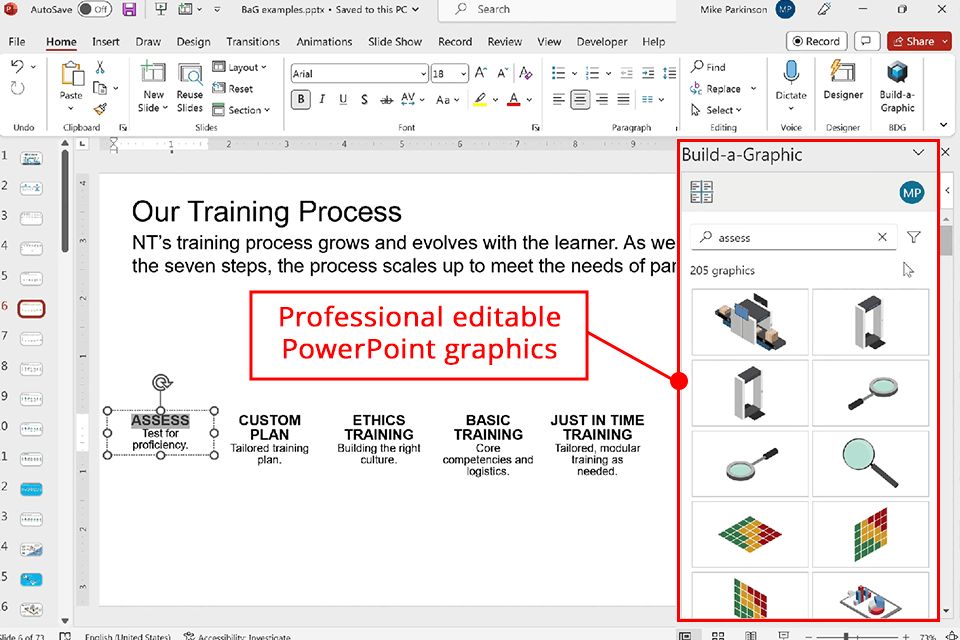Click Increase List Level icon
The image size is (960, 640).
(648, 73)
